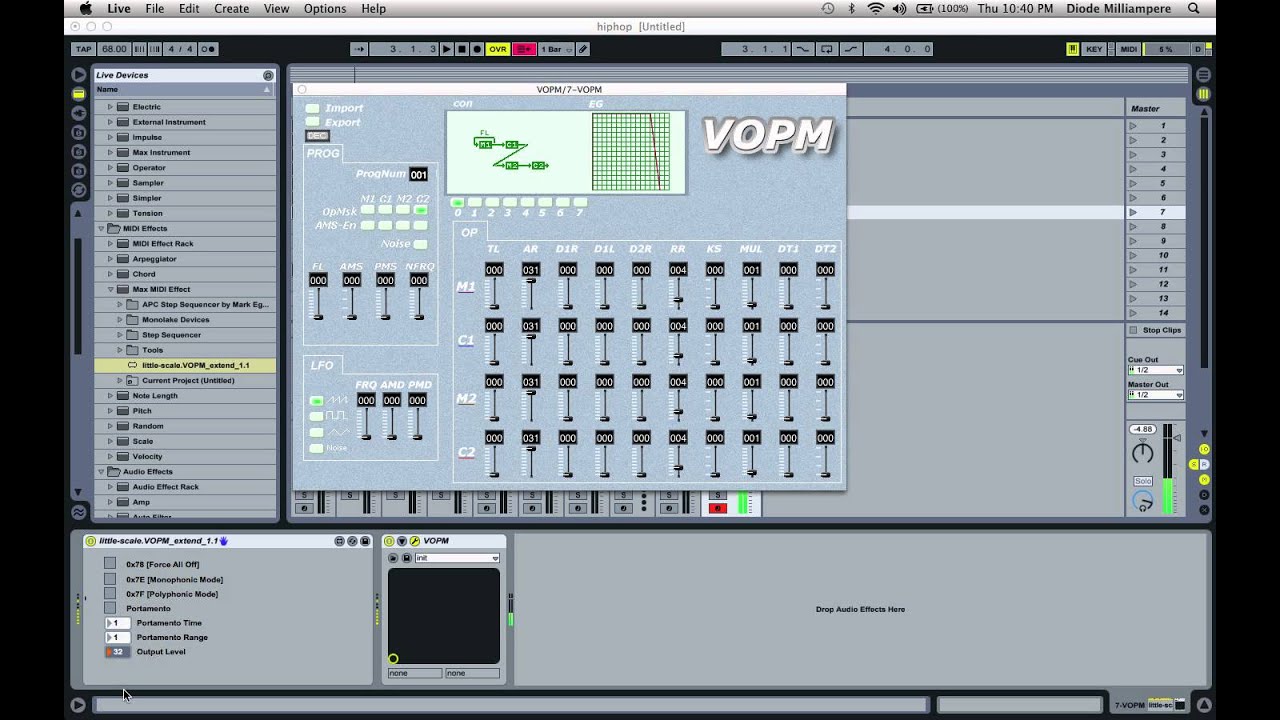Open the Create menu

point(231,9)
